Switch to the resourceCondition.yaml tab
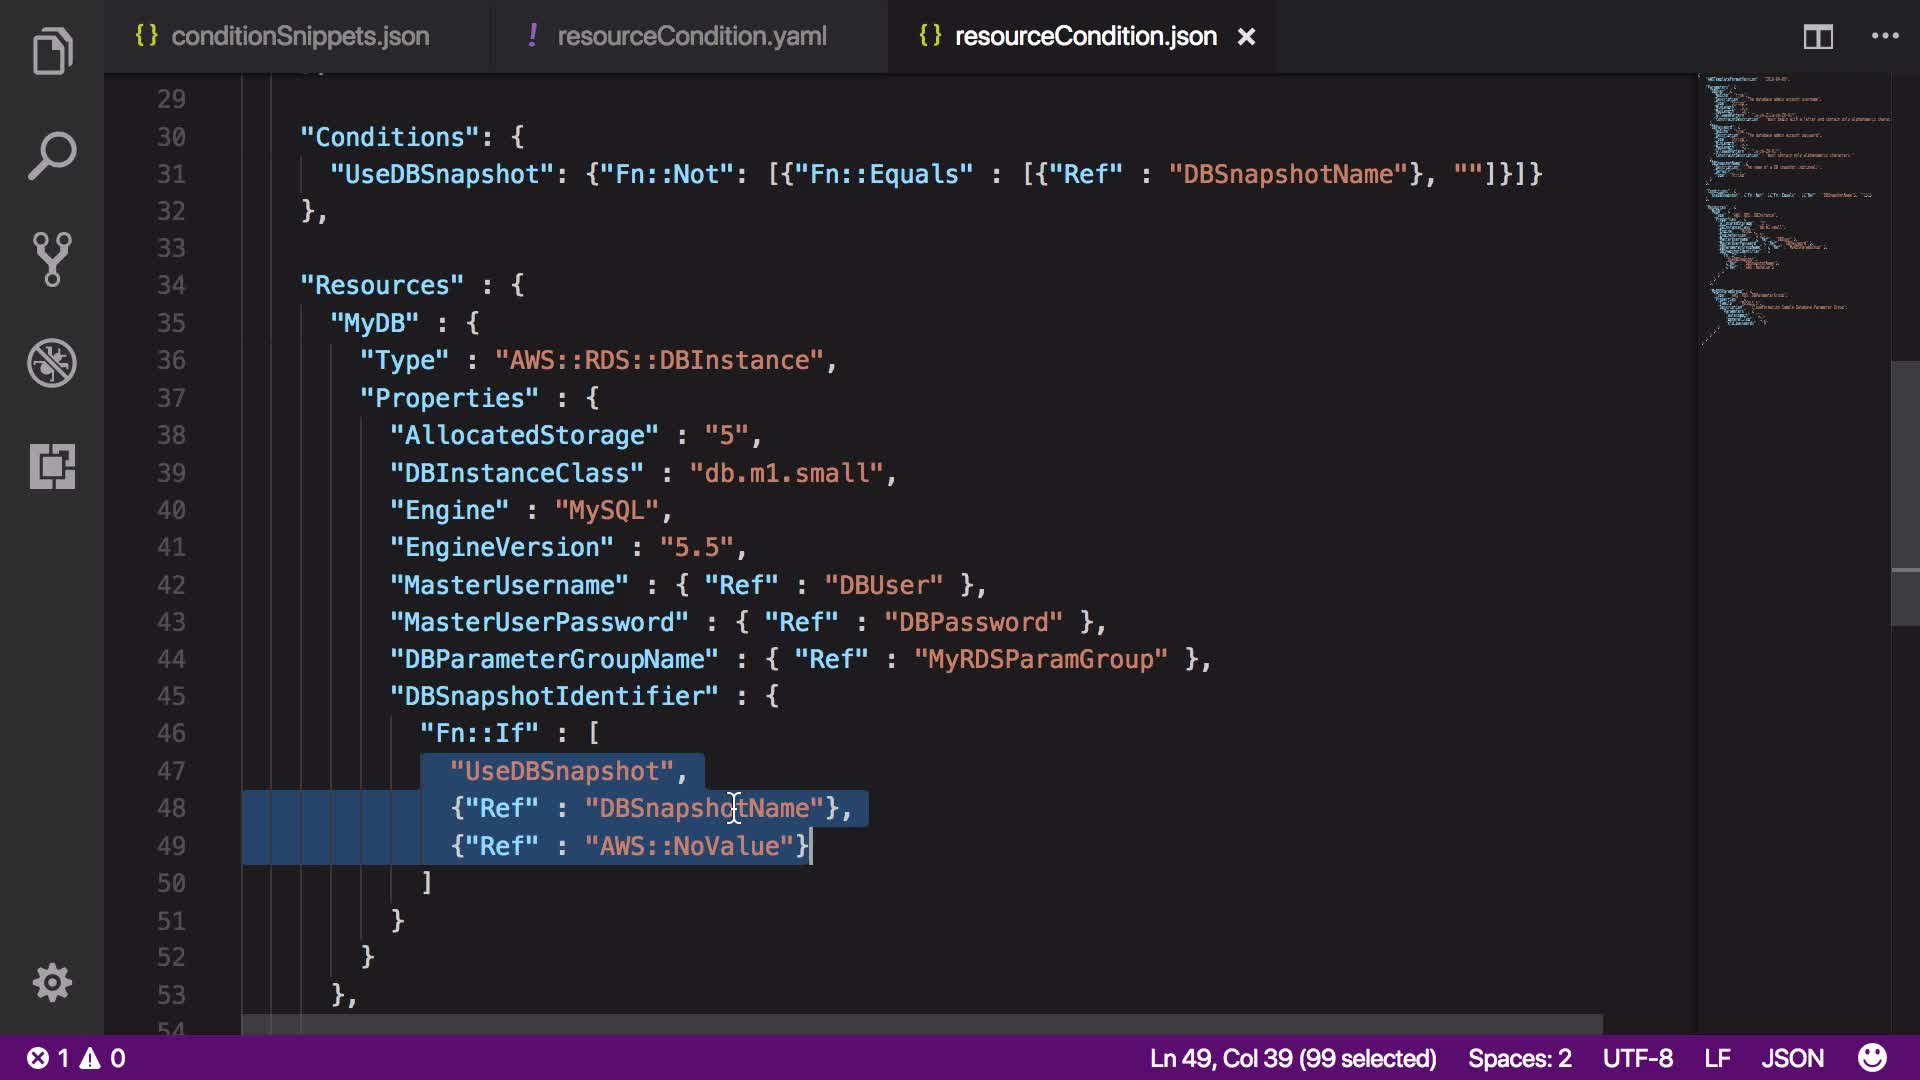The height and width of the screenshot is (1080, 1920). coord(691,37)
